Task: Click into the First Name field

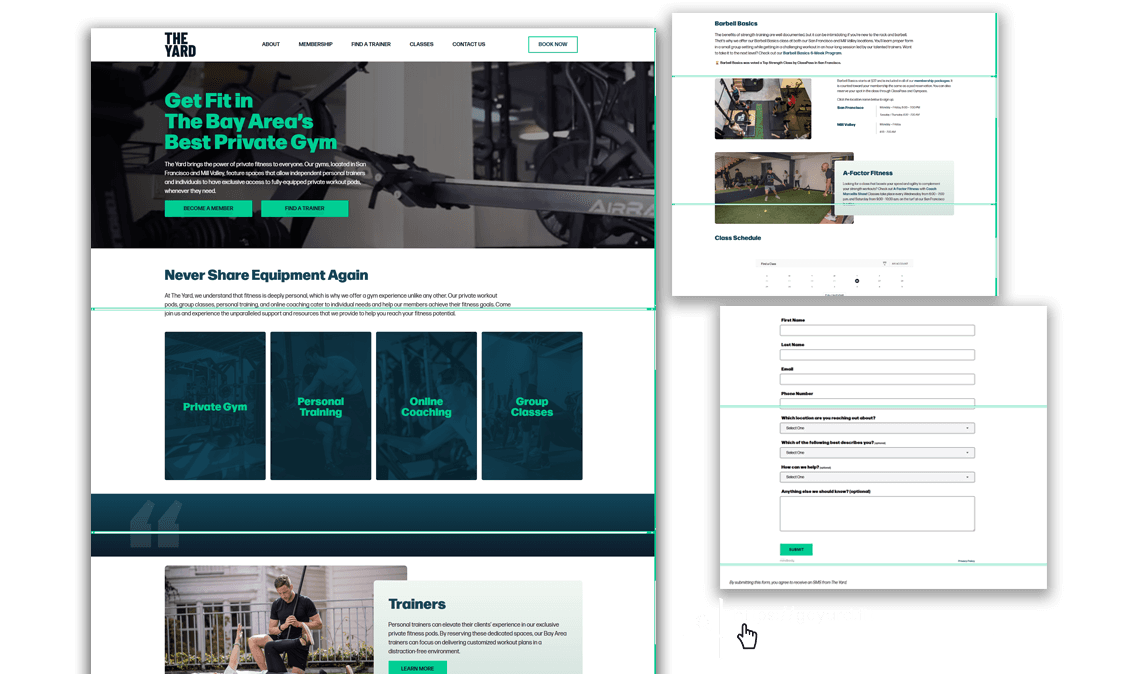Action: click(x=877, y=330)
